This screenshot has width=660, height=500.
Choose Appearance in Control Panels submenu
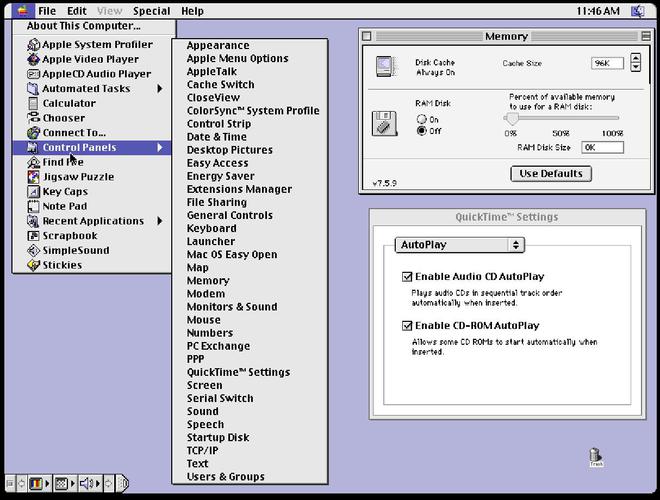[x=250, y=45]
